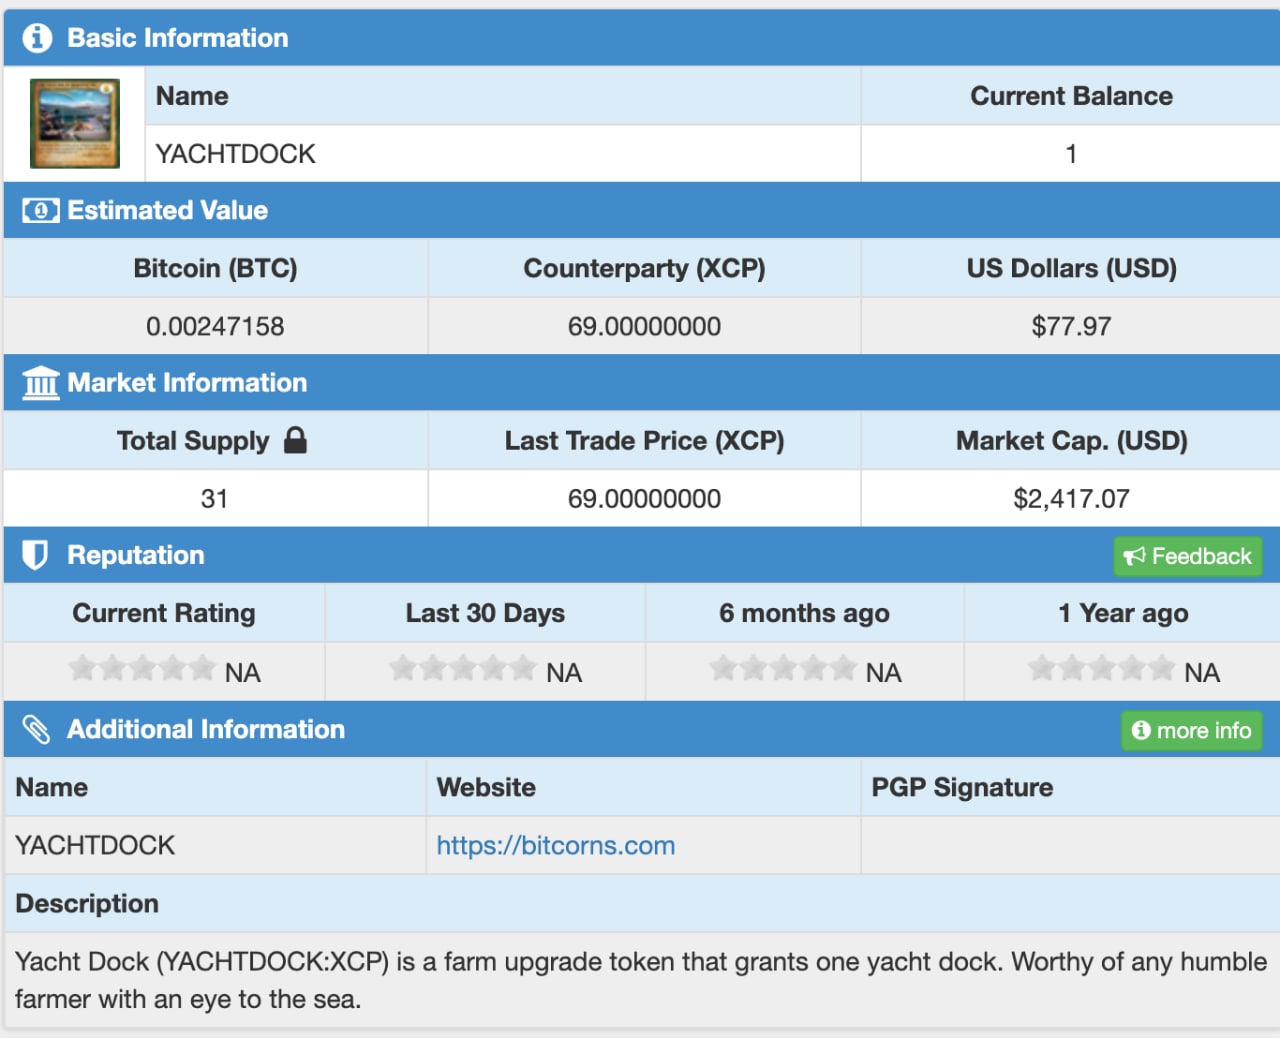The width and height of the screenshot is (1280, 1038).
Task: Click the Yacht Dock description paragraph
Action: (x=641, y=980)
